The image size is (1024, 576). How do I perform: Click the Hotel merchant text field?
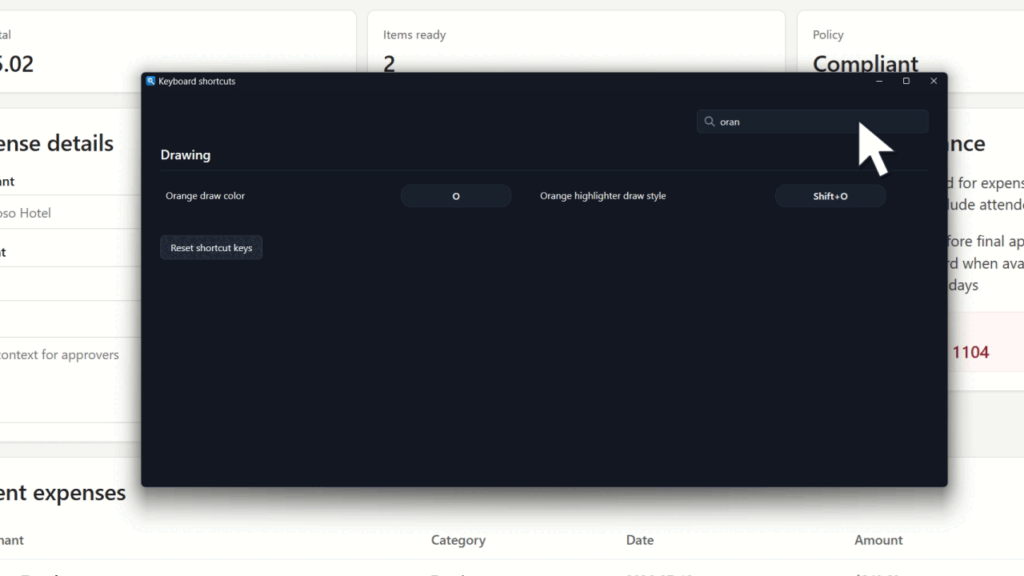(x=70, y=213)
